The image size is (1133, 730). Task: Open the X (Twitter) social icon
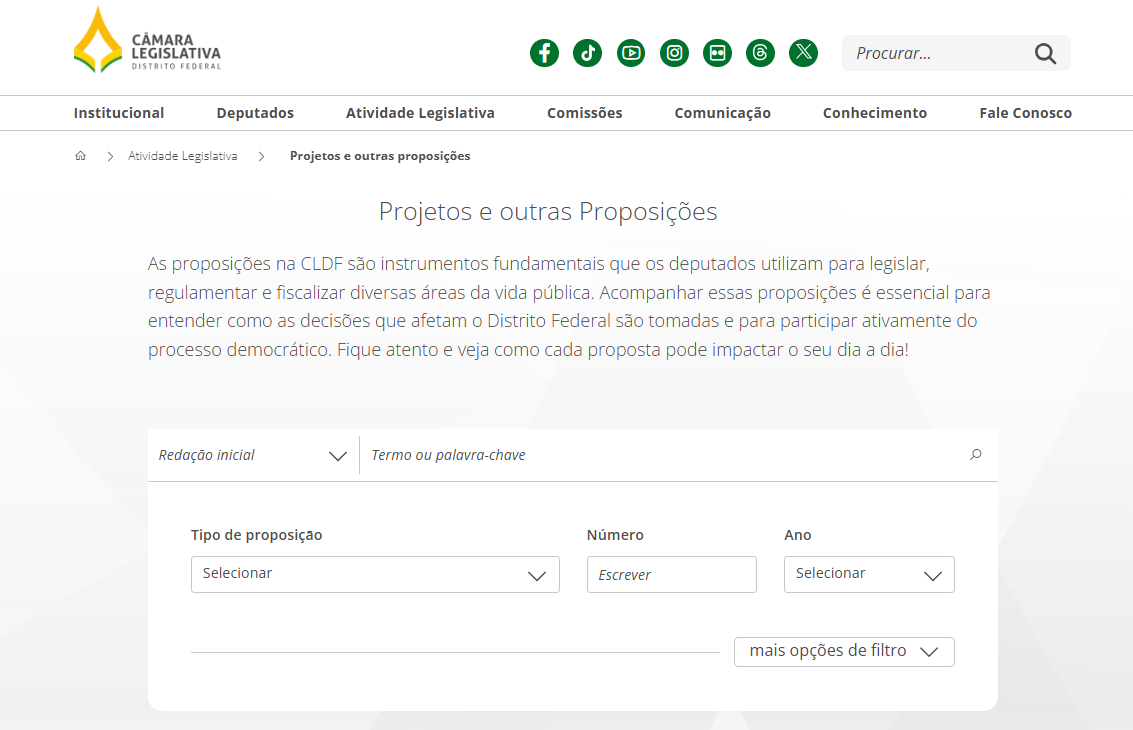click(x=803, y=53)
